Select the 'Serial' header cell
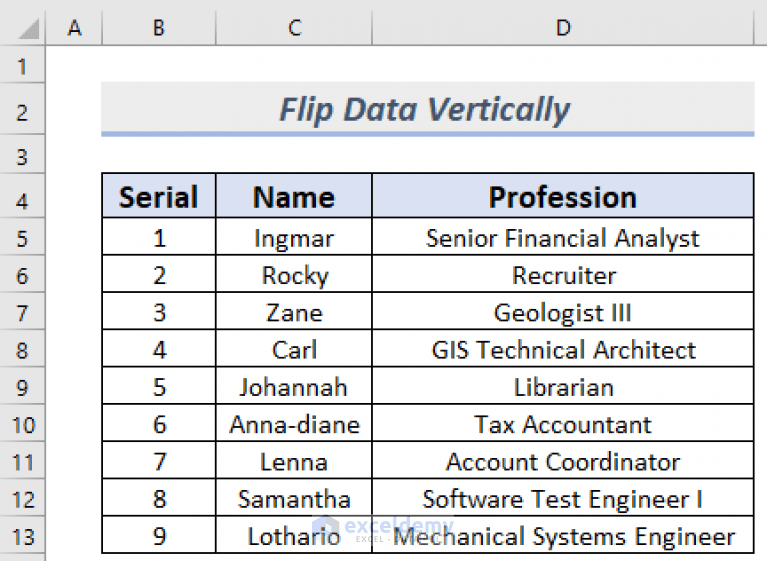 pos(158,197)
